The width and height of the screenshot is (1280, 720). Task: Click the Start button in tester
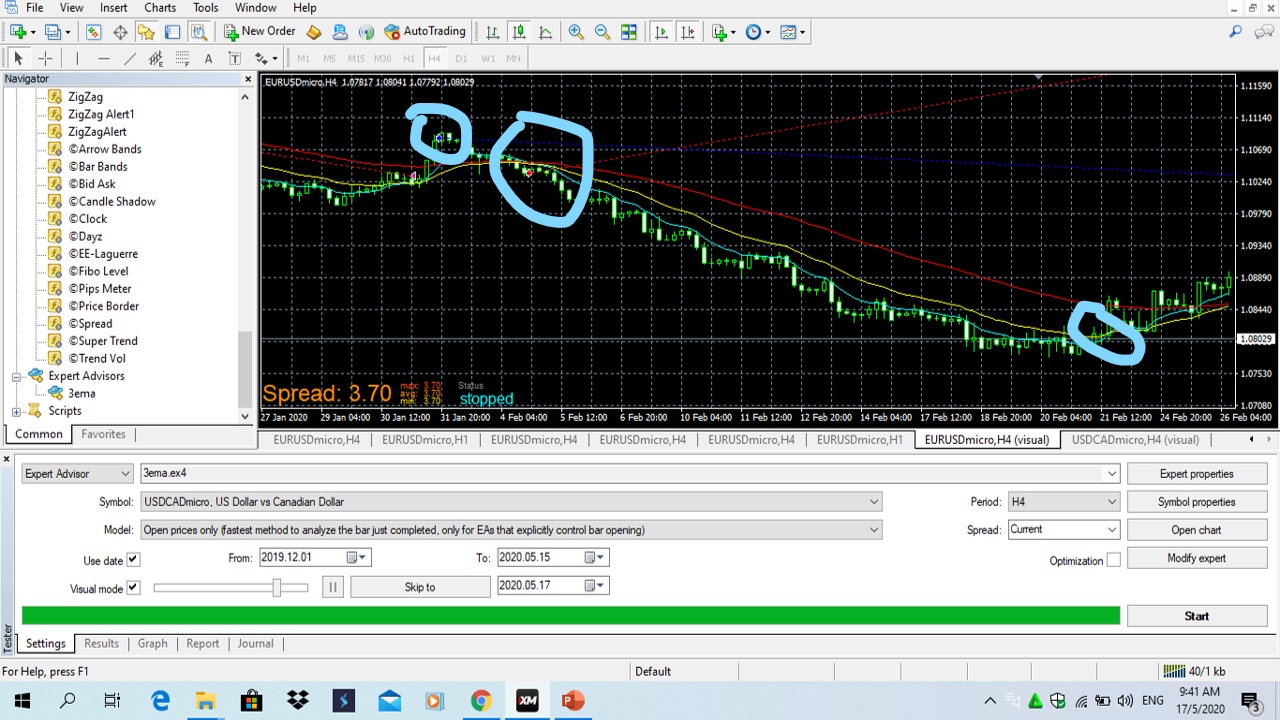click(x=1196, y=616)
